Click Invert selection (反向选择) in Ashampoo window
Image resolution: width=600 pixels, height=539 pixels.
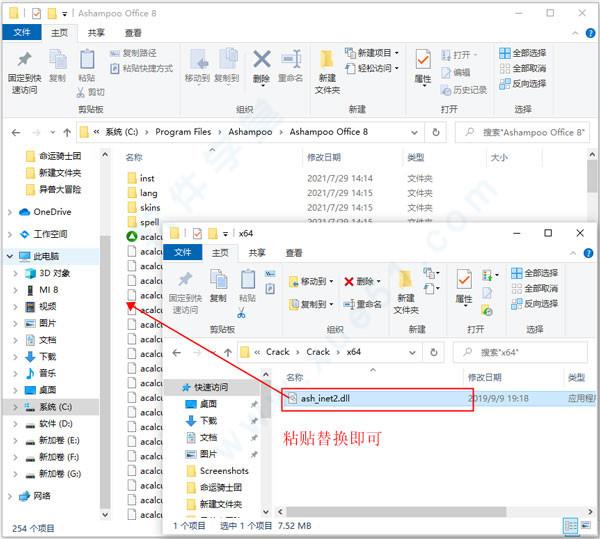pos(523,83)
